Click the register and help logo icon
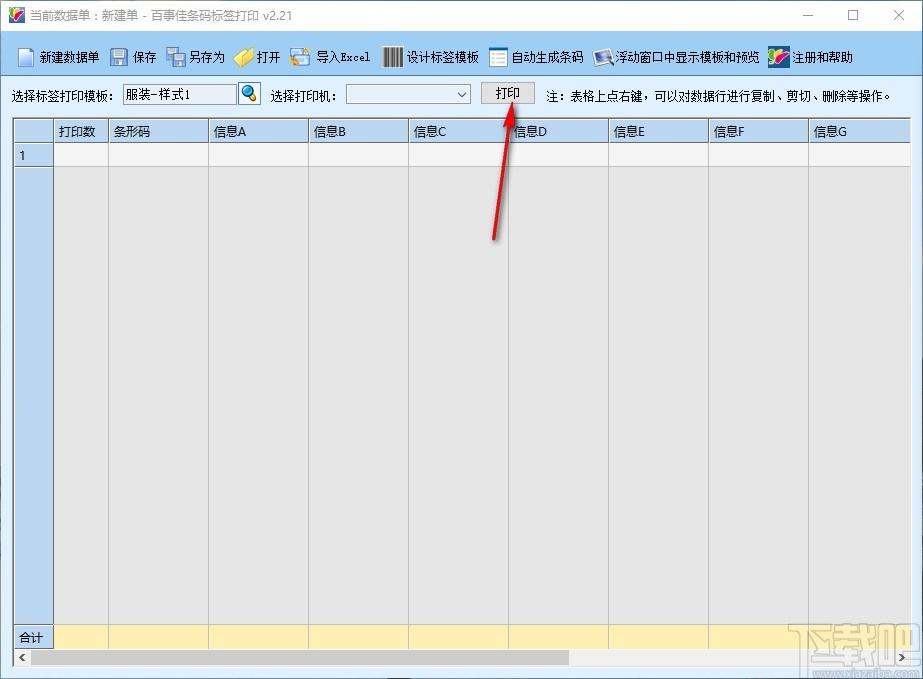 pos(778,57)
